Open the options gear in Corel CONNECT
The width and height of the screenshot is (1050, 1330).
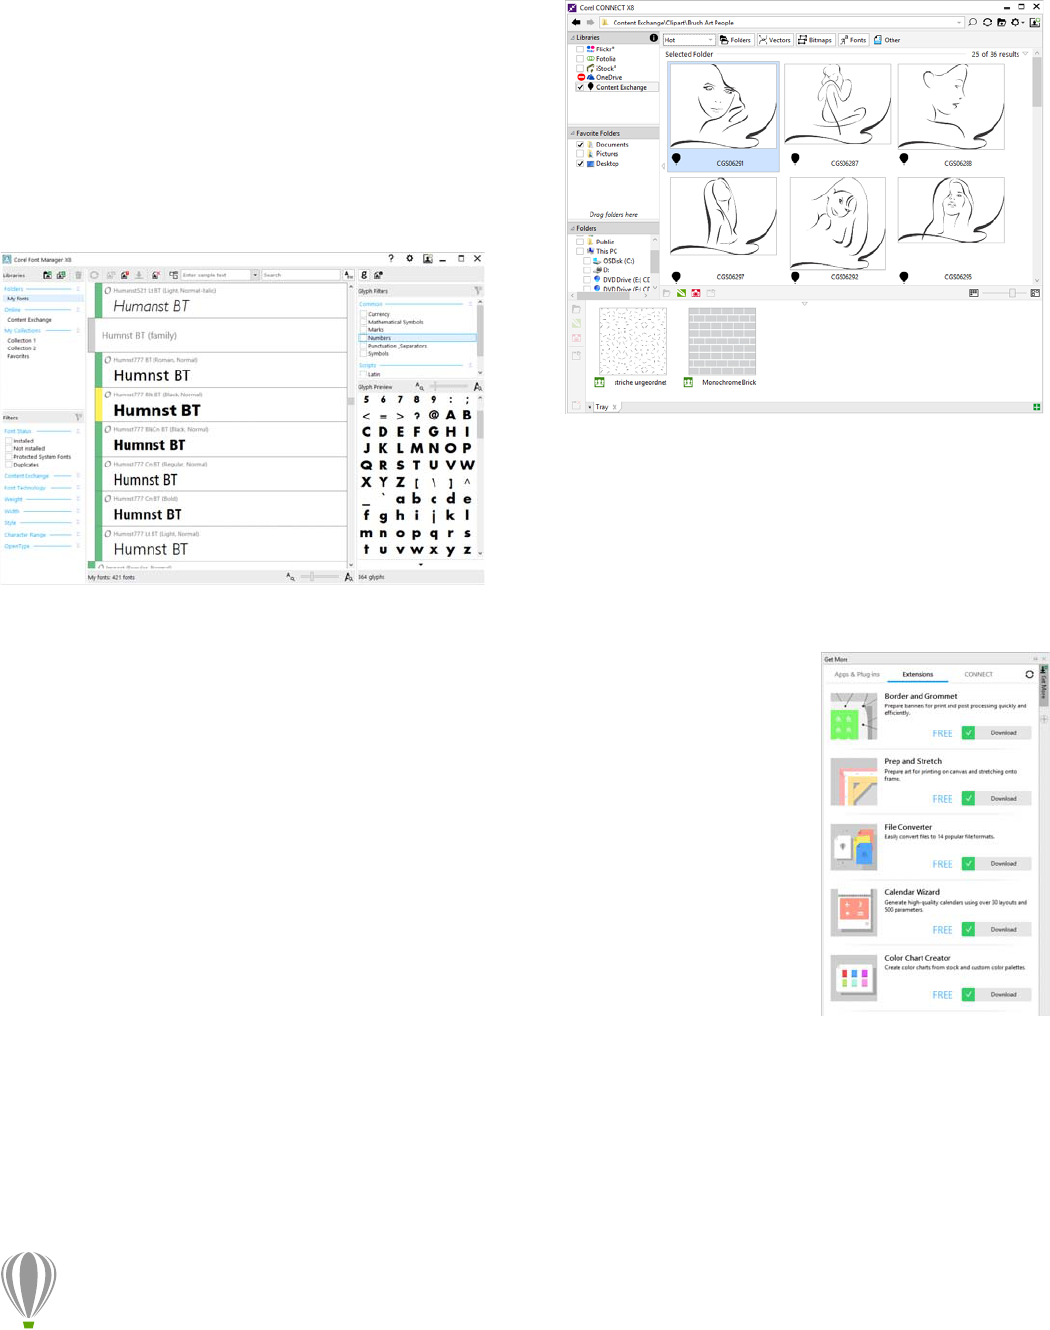(x=1016, y=22)
